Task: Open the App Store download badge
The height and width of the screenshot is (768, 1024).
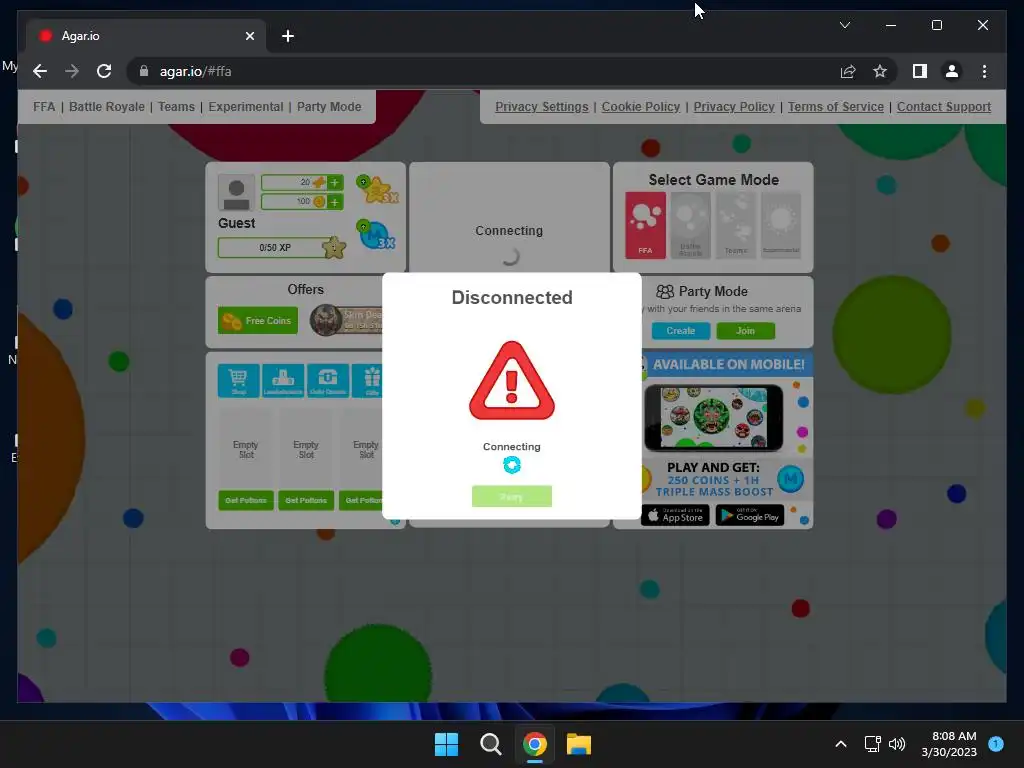Action: (x=675, y=516)
